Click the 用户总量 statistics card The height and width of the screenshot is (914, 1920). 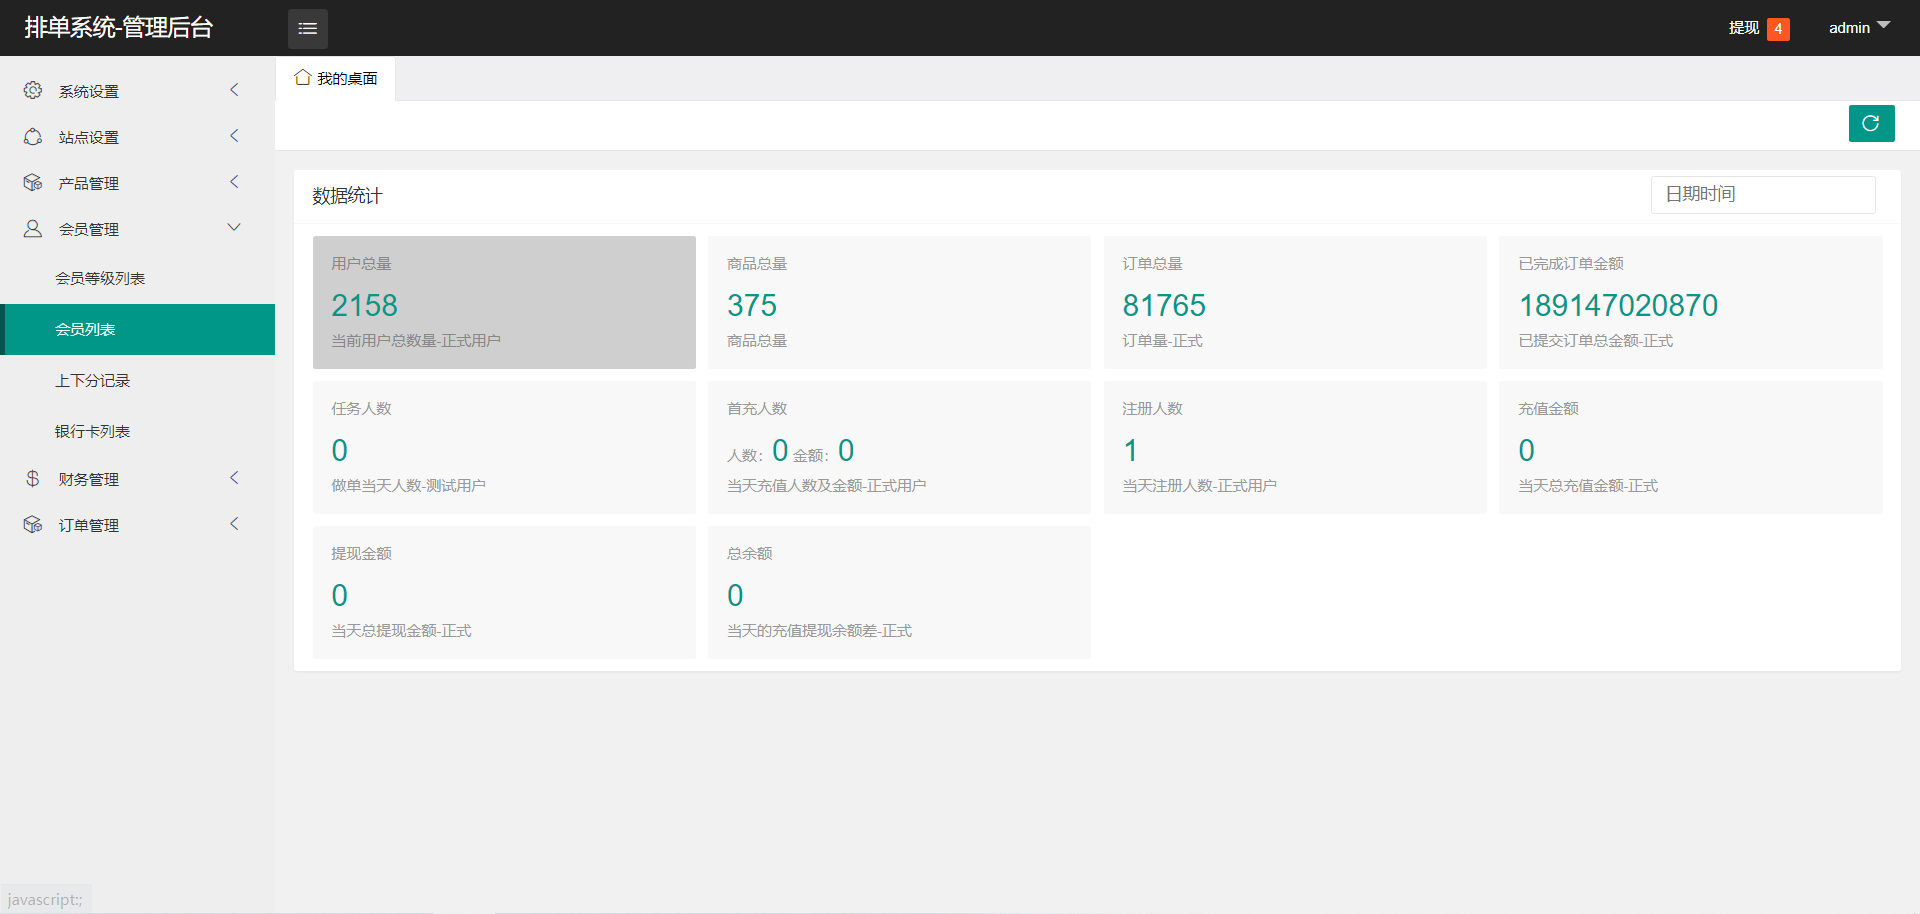tap(504, 302)
